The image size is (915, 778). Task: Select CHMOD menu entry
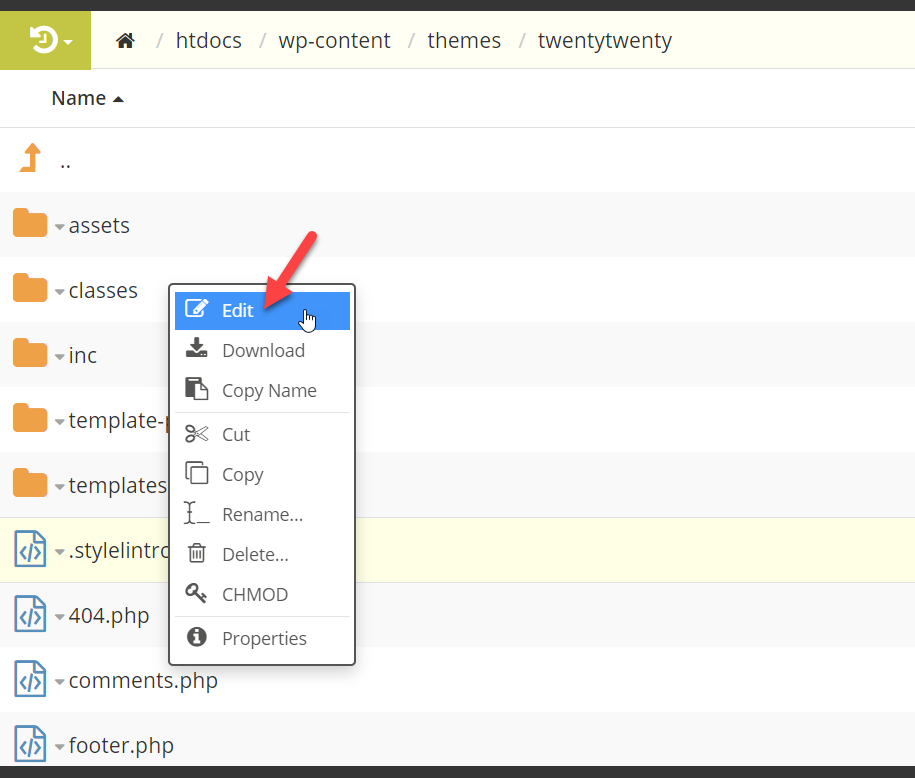pos(262,594)
